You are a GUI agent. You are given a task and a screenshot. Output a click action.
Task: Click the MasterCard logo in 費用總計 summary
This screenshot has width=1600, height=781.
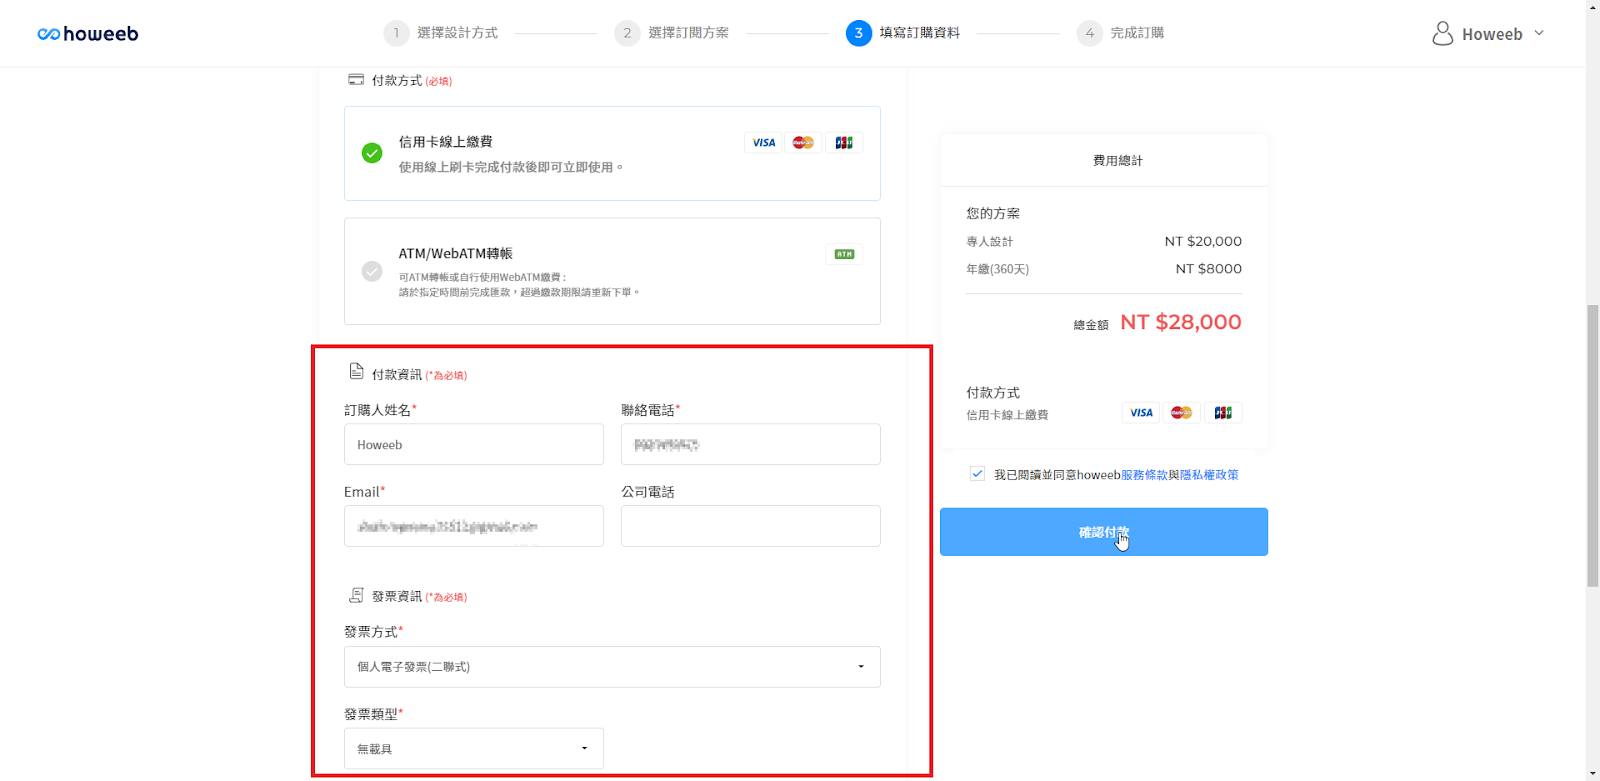click(x=1181, y=413)
